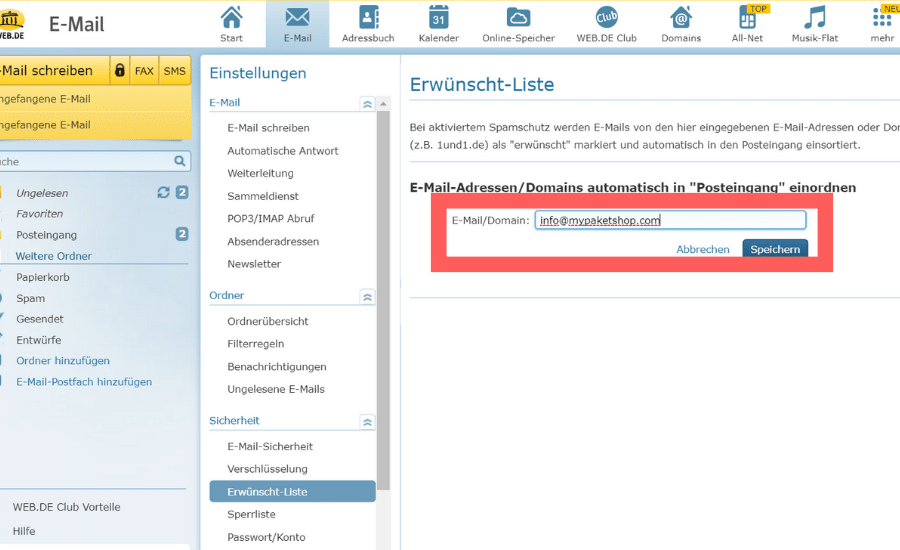Click the settings list scrollbar
Screen dimensions: 900x550
pos(384,300)
